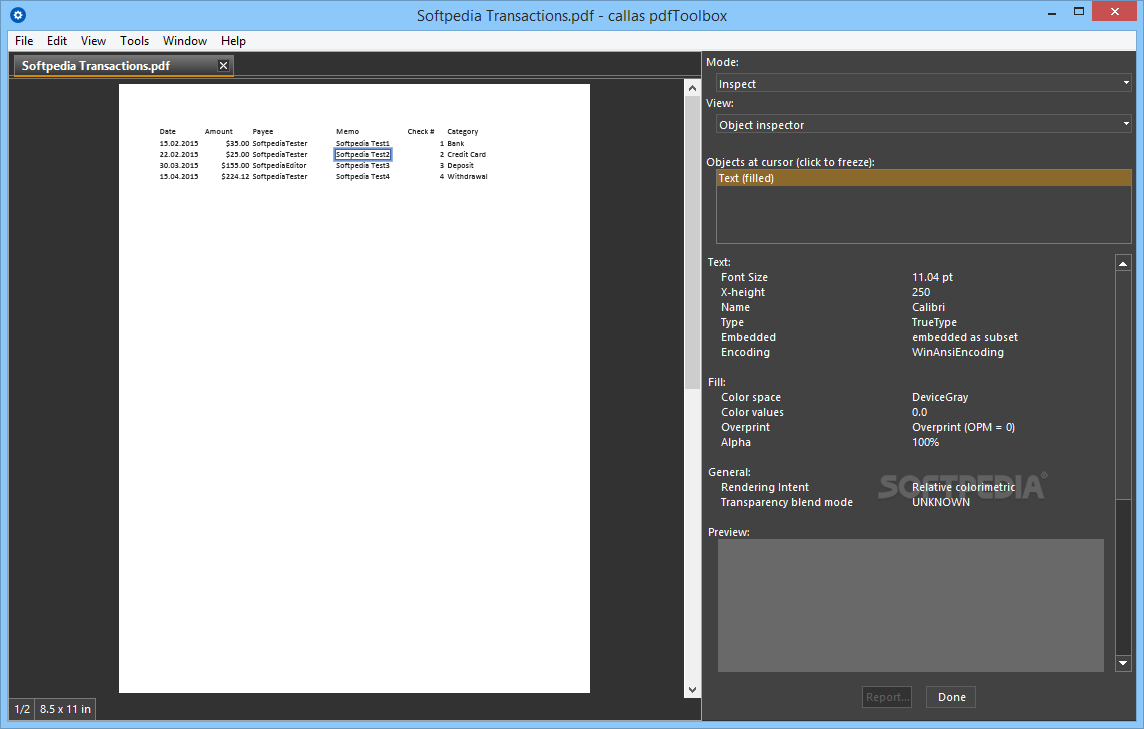The height and width of the screenshot is (729, 1144).
Task: Click the document scrollbar up arrow
Action: tap(692, 88)
